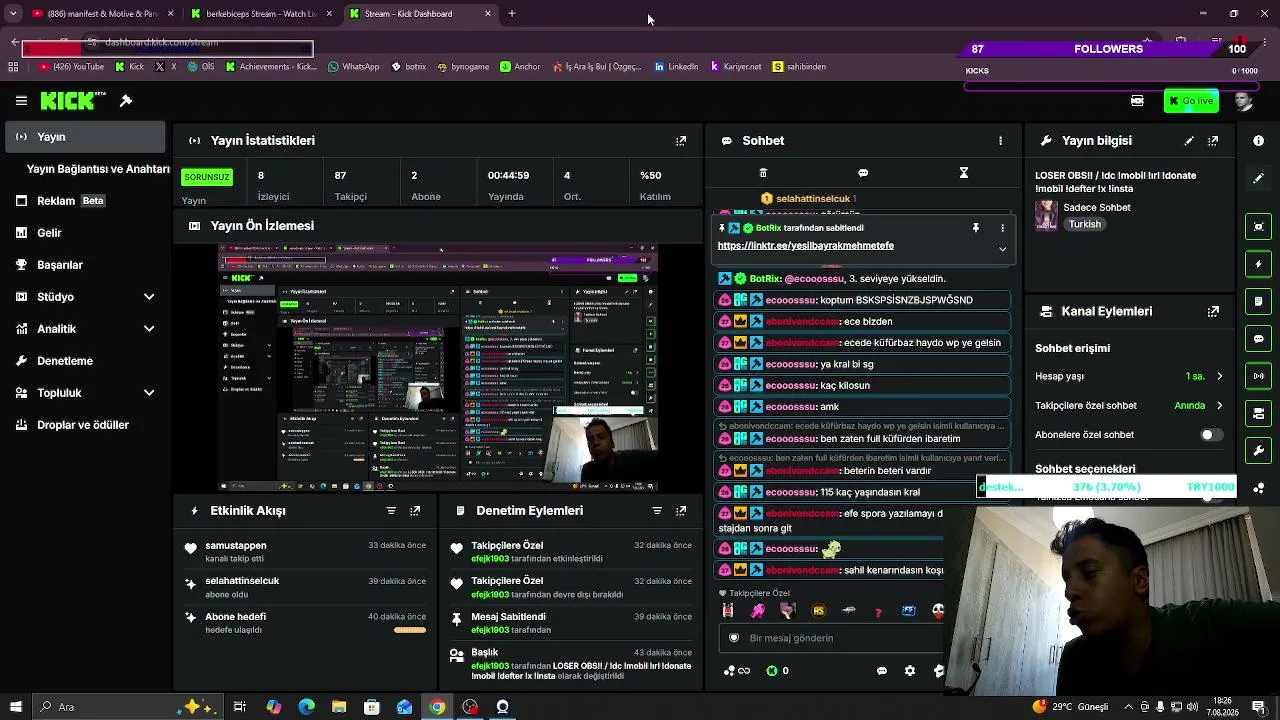Open the hamburger sidebar menu
Viewport: 1280px width, 720px height.
pyautogui.click(x=21, y=101)
